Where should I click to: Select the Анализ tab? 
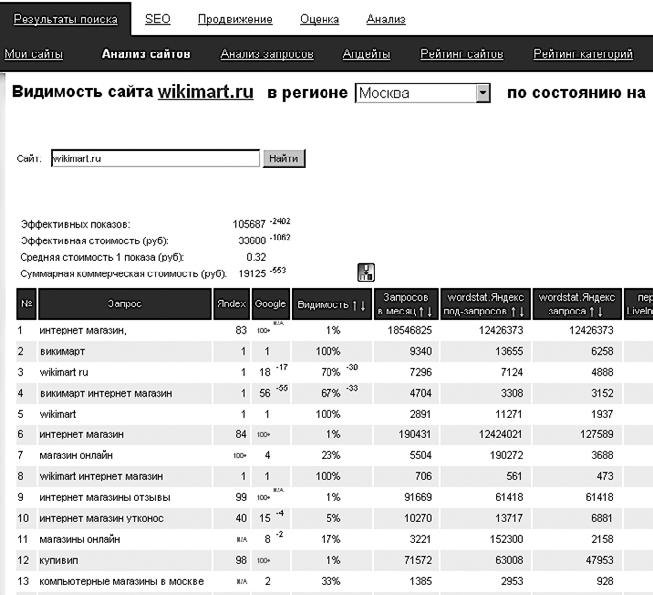pos(386,19)
